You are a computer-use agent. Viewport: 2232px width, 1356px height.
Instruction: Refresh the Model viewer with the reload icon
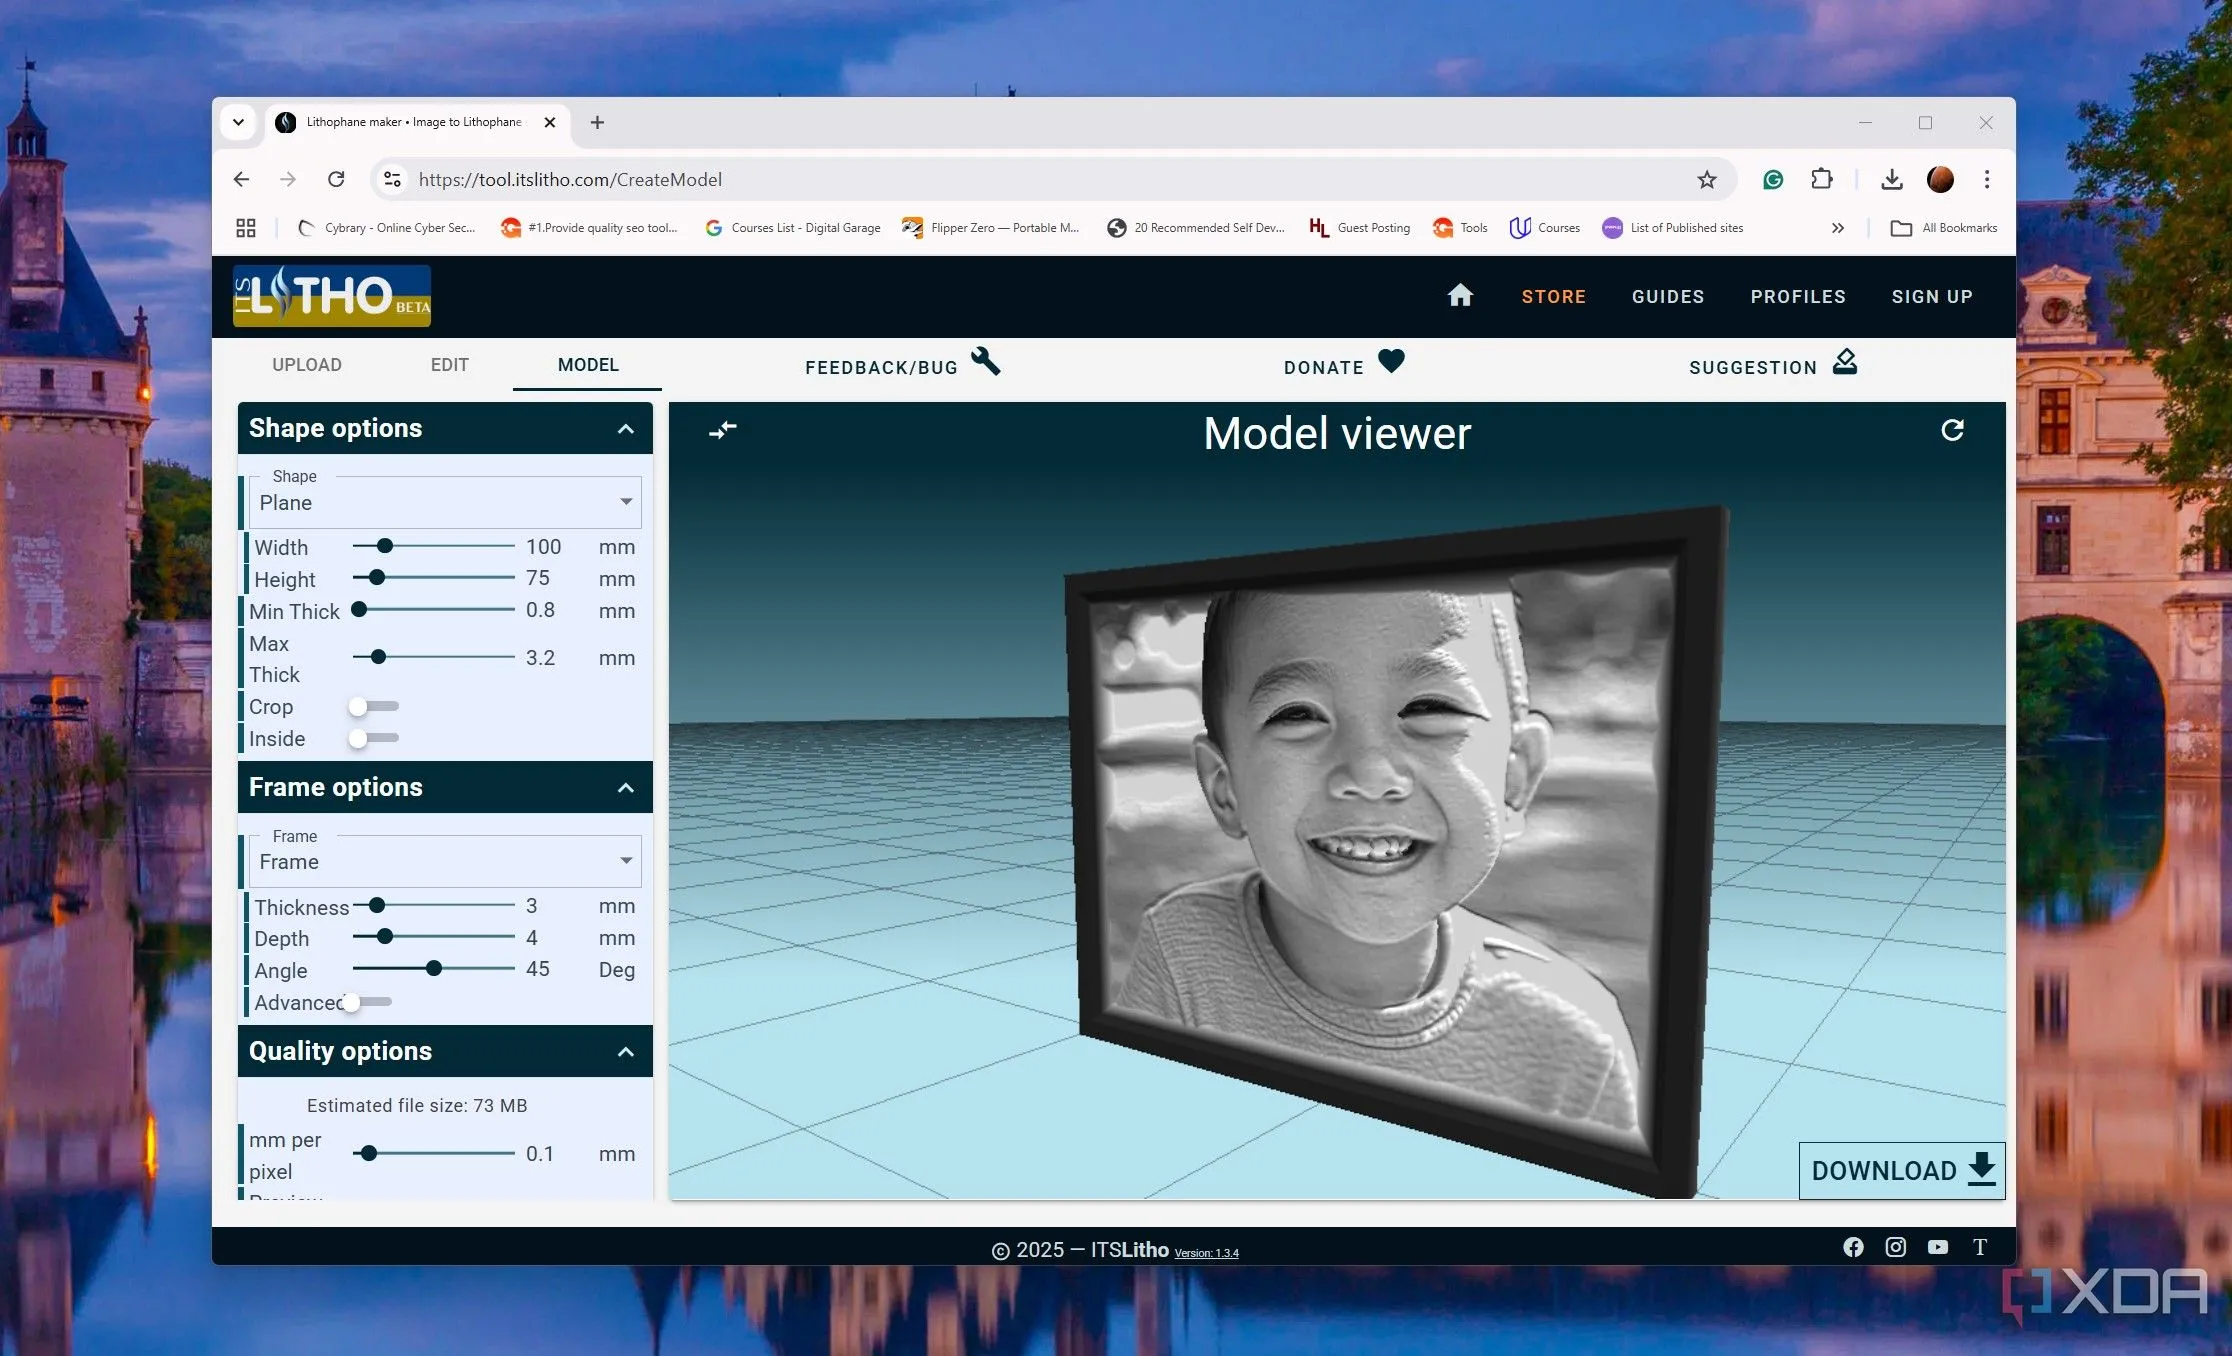tap(1952, 430)
